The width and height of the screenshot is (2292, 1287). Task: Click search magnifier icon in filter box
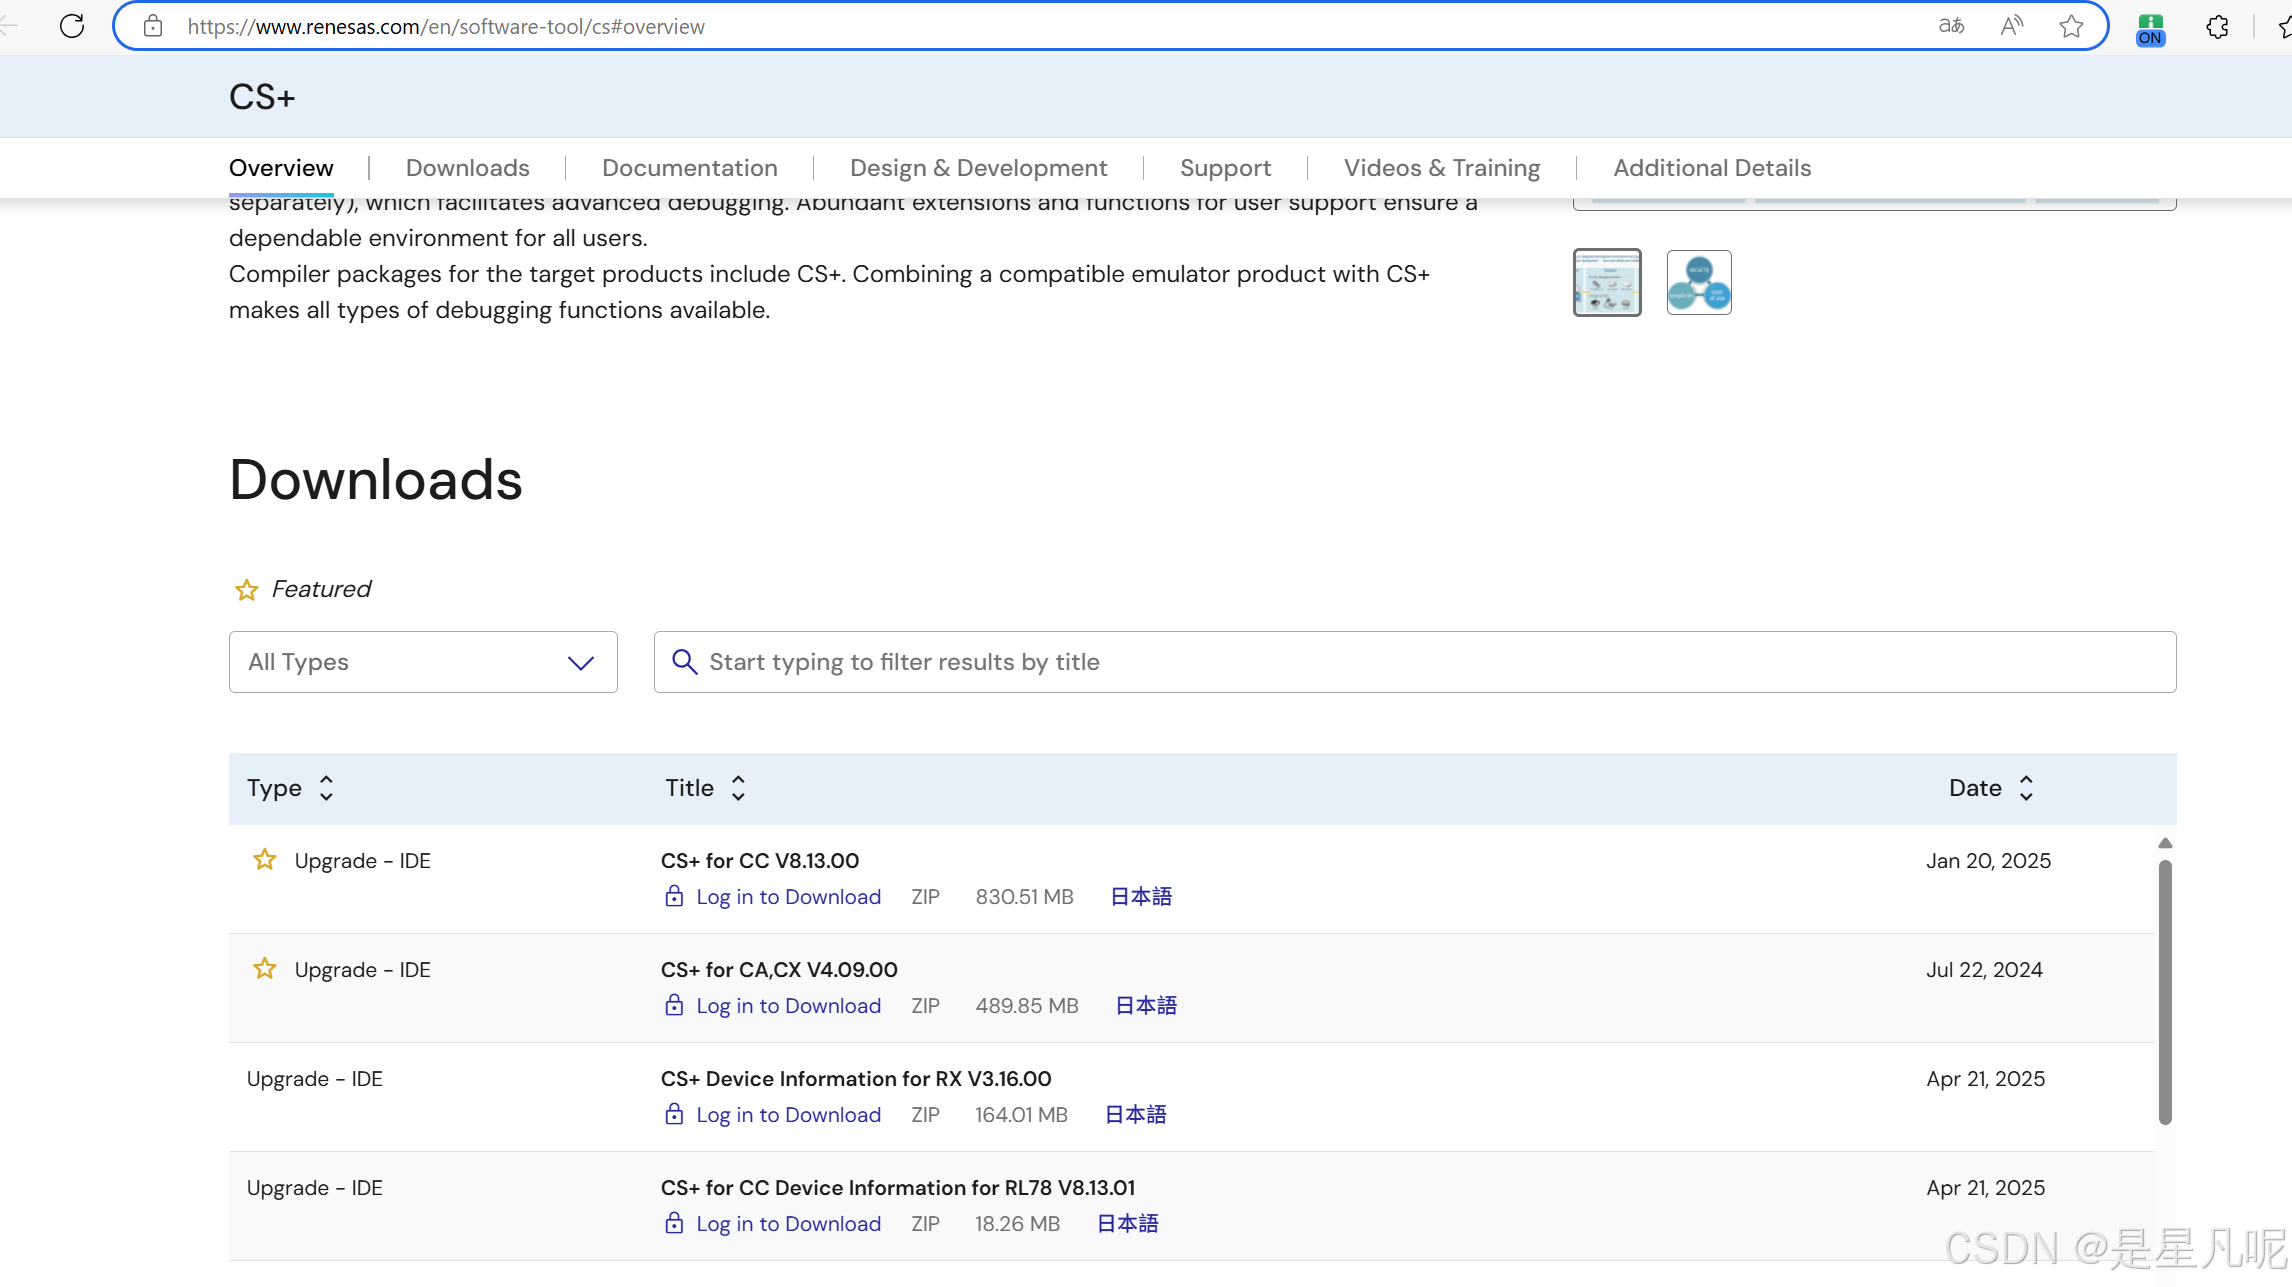coord(684,662)
